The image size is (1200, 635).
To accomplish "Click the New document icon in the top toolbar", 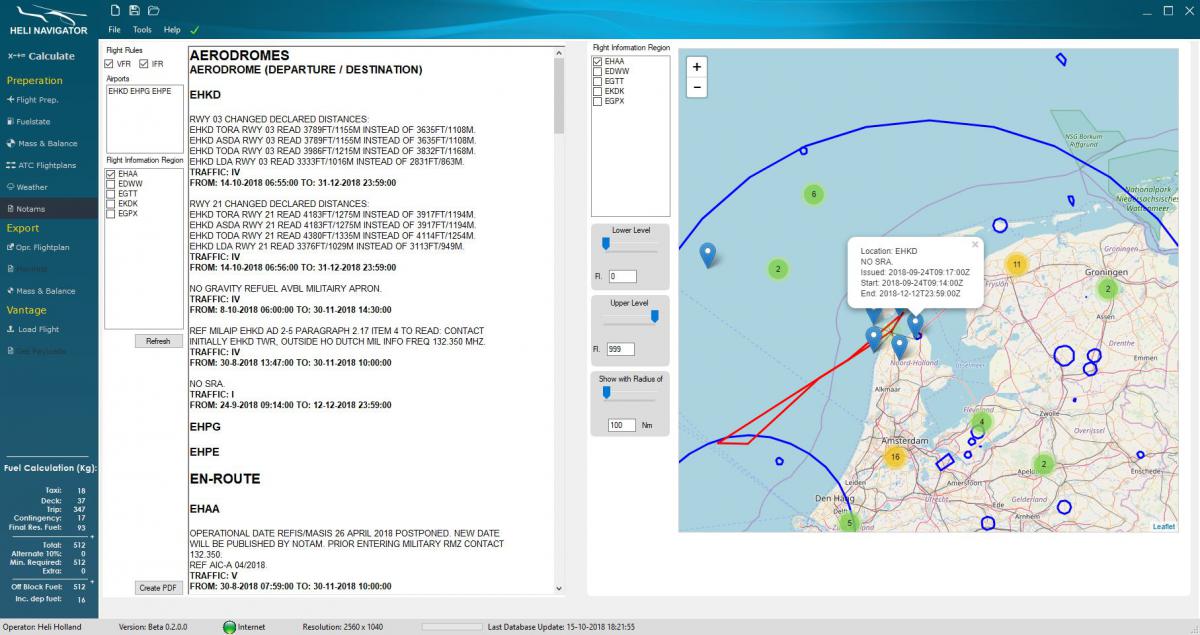I will pos(116,11).
